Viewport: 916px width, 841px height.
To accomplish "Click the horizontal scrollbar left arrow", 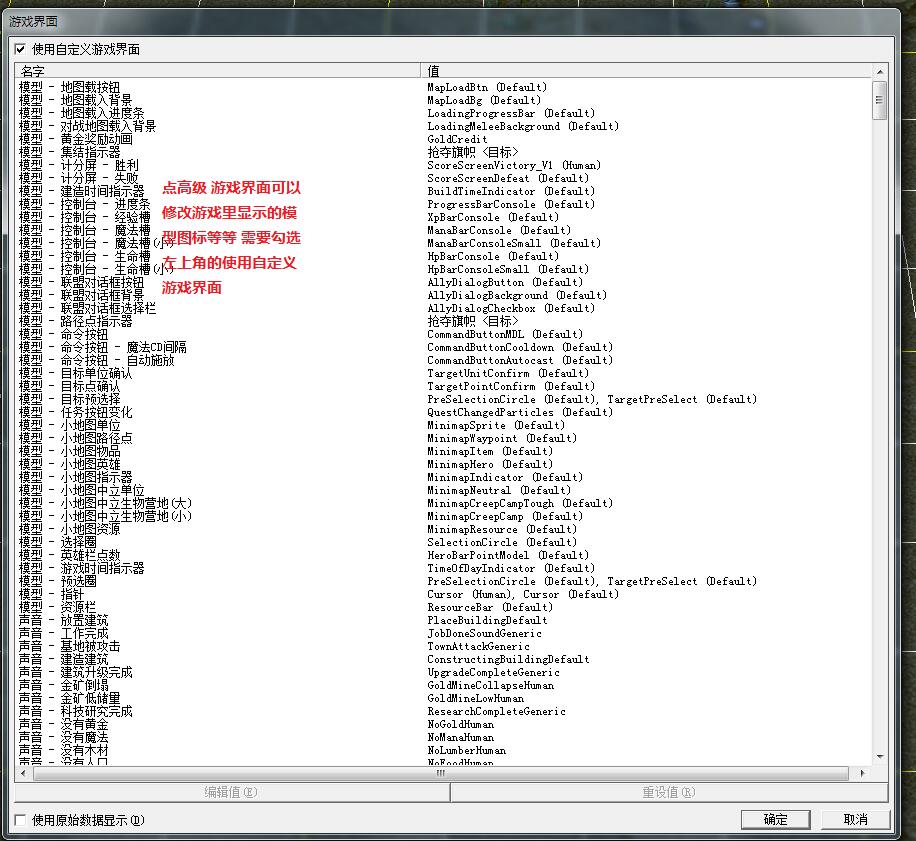I will tap(23, 773).
